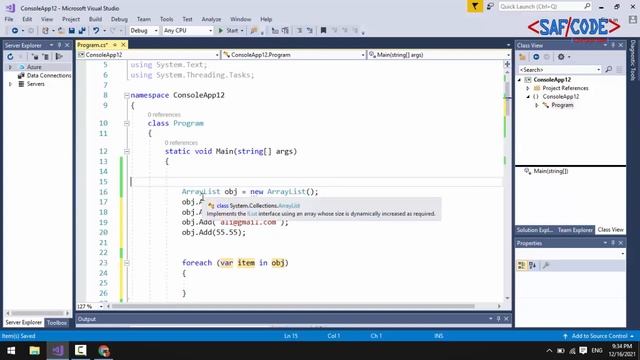Click the Undo arrow icon
Image resolution: width=640 pixels, height=360 pixels.
pyautogui.click(x=96, y=31)
